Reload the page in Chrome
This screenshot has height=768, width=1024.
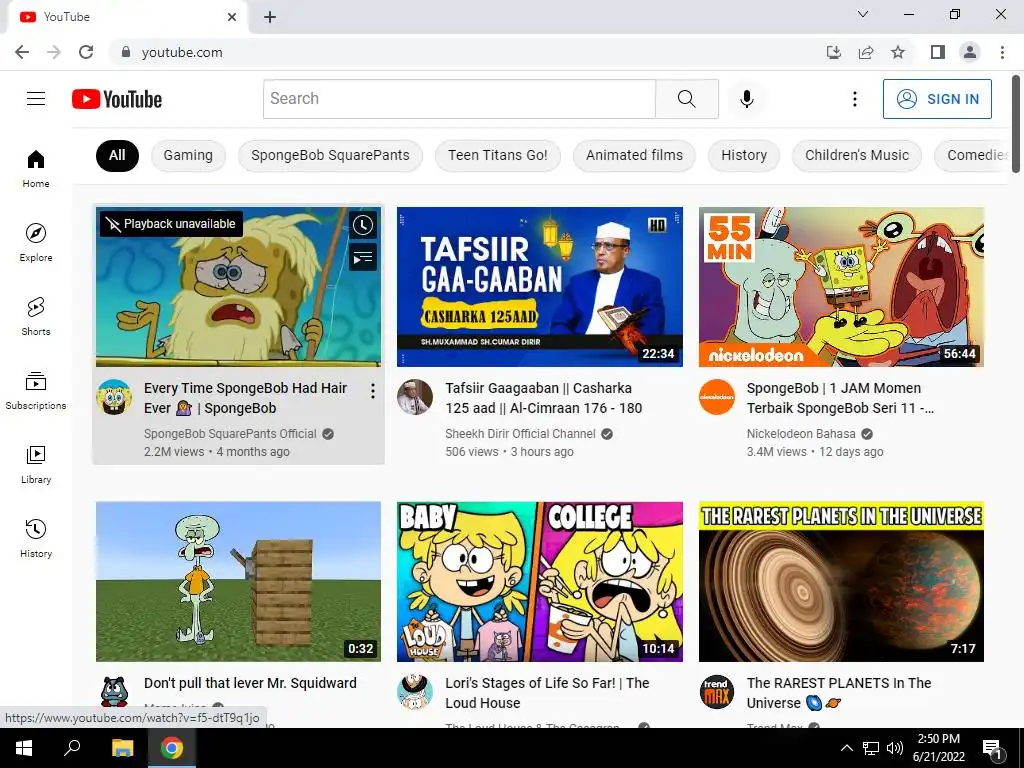click(86, 52)
